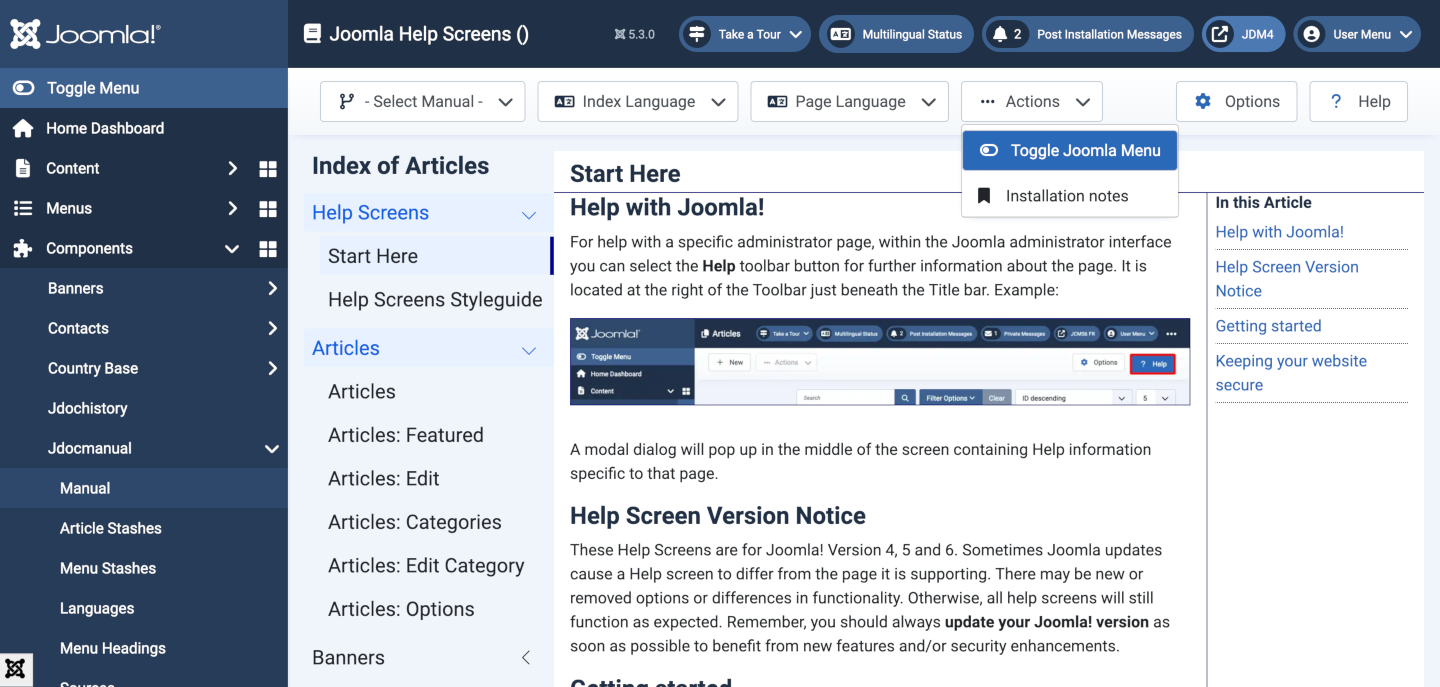Image resolution: width=1440 pixels, height=687 pixels.
Task: Jump to Help with Joomla! section link
Action: (x=1279, y=232)
